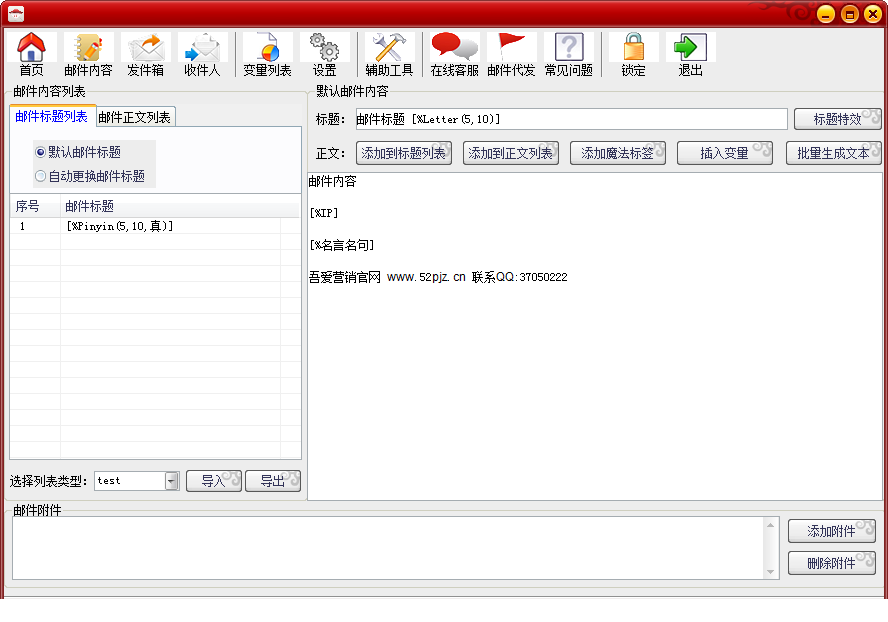Click the attachment list scroll down arrow
The height and width of the screenshot is (622, 888).
(x=770, y=572)
